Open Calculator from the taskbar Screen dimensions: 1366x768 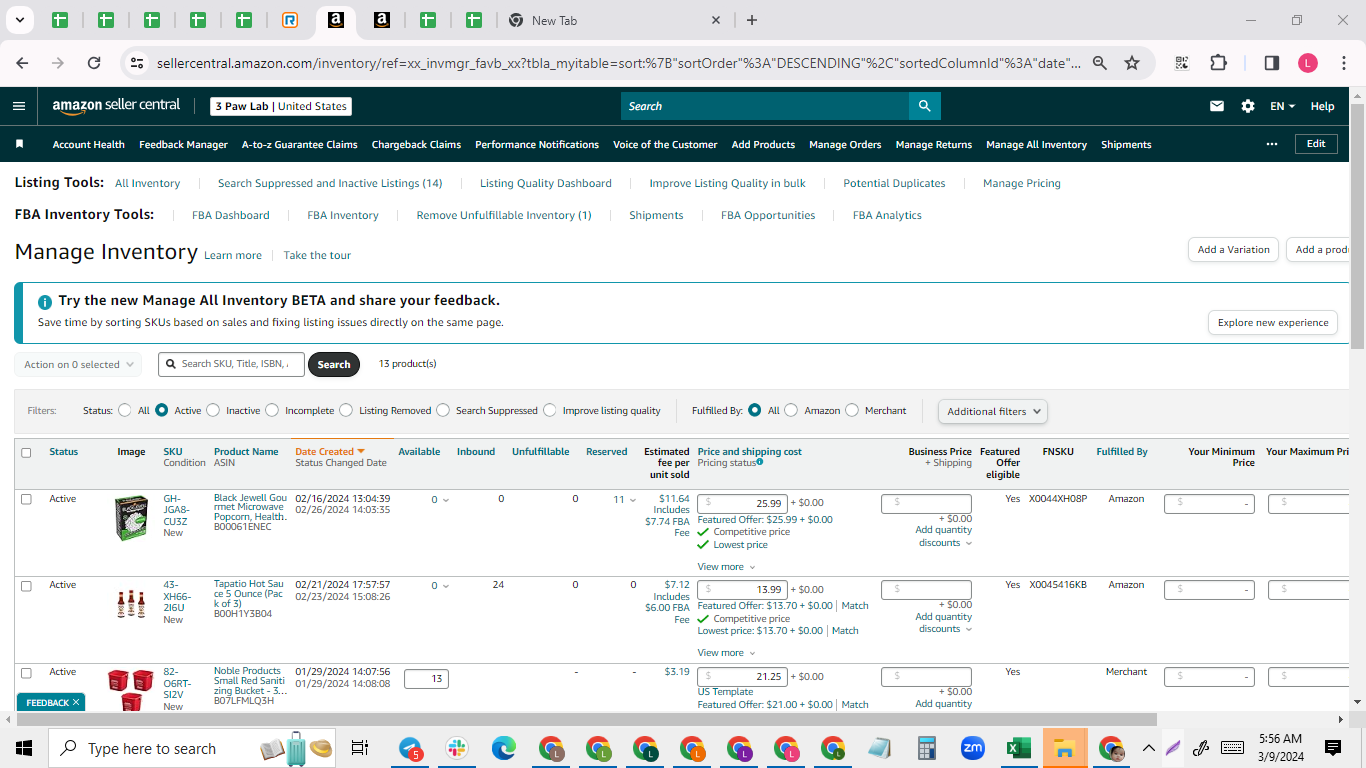[927, 748]
